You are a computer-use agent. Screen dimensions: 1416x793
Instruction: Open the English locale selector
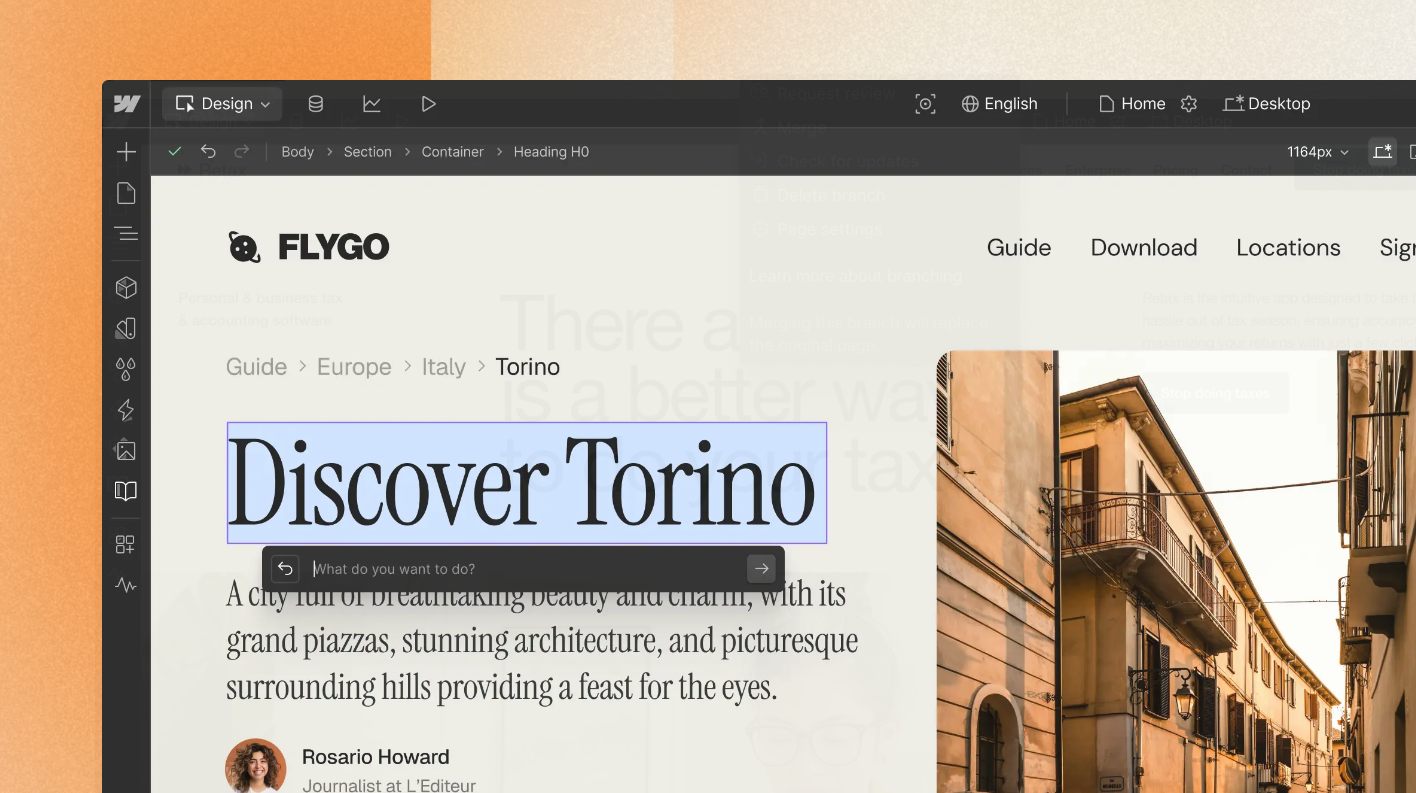(999, 104)
